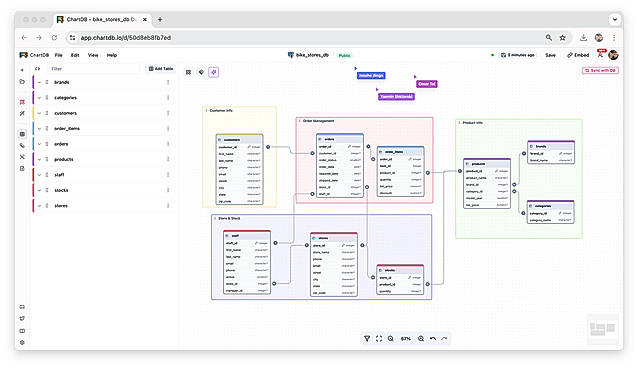Click the reorder tables grid icon on canvas
This screenshot has width=638, height=368.
188,72
